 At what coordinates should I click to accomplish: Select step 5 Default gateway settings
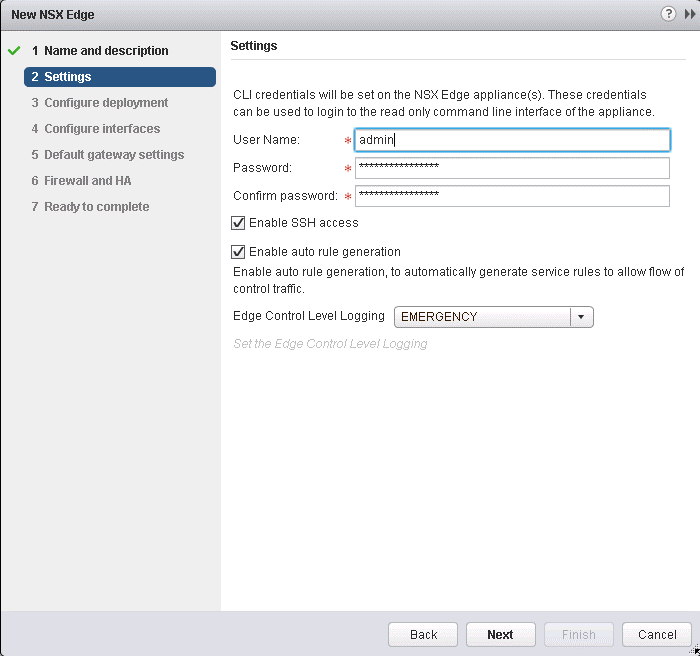pyautogui.click(x=114, y=155)
